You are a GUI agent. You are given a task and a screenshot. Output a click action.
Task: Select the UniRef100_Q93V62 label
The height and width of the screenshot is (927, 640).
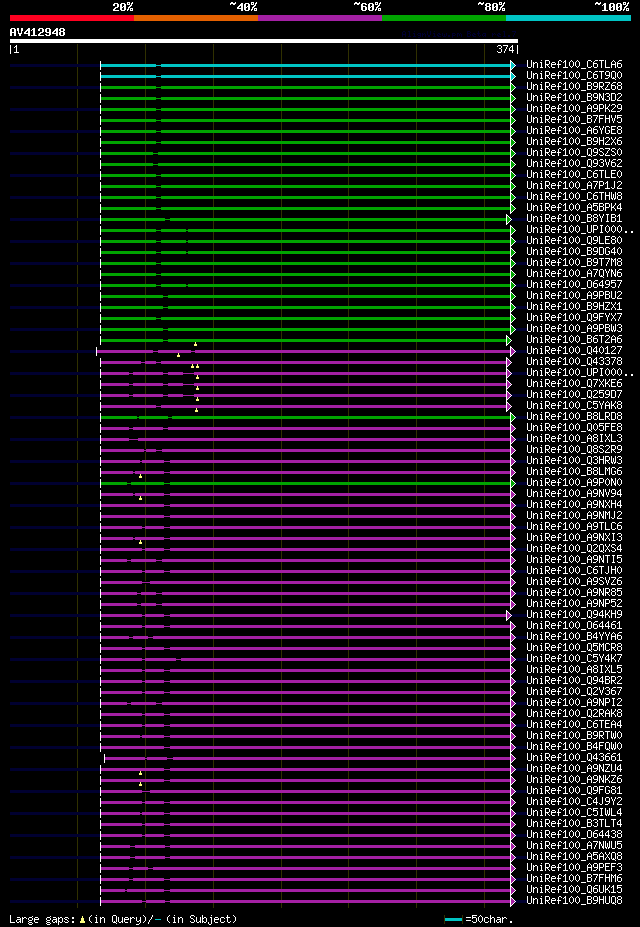(574, 163)
